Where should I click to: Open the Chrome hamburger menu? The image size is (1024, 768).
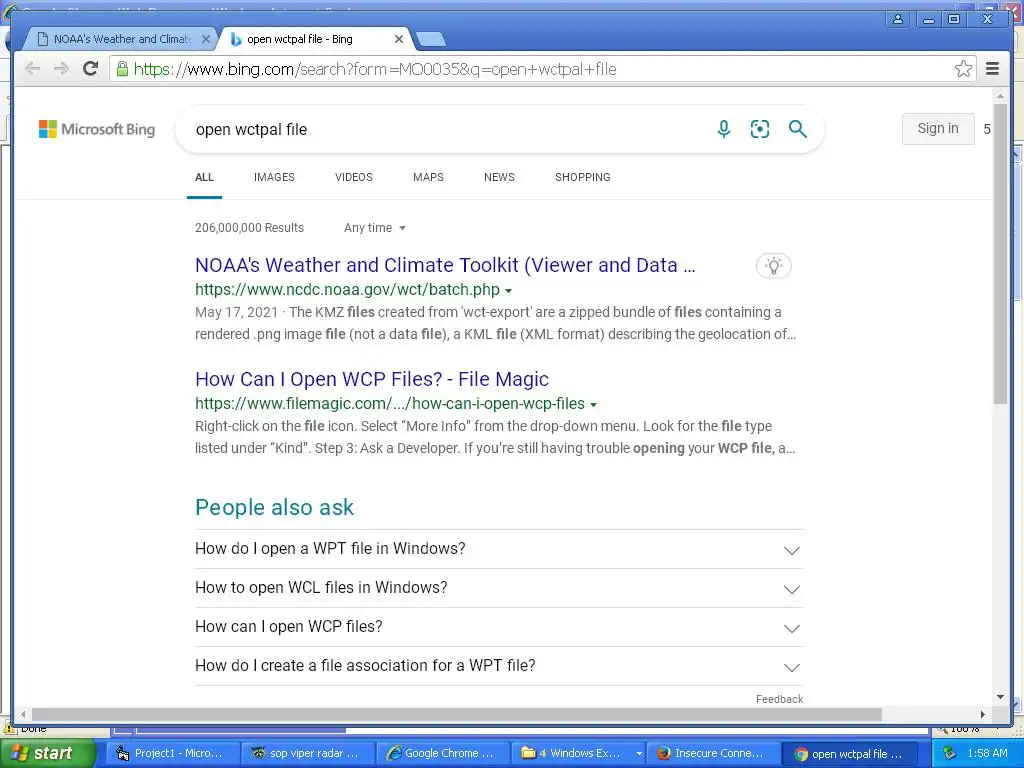(992, 69)
